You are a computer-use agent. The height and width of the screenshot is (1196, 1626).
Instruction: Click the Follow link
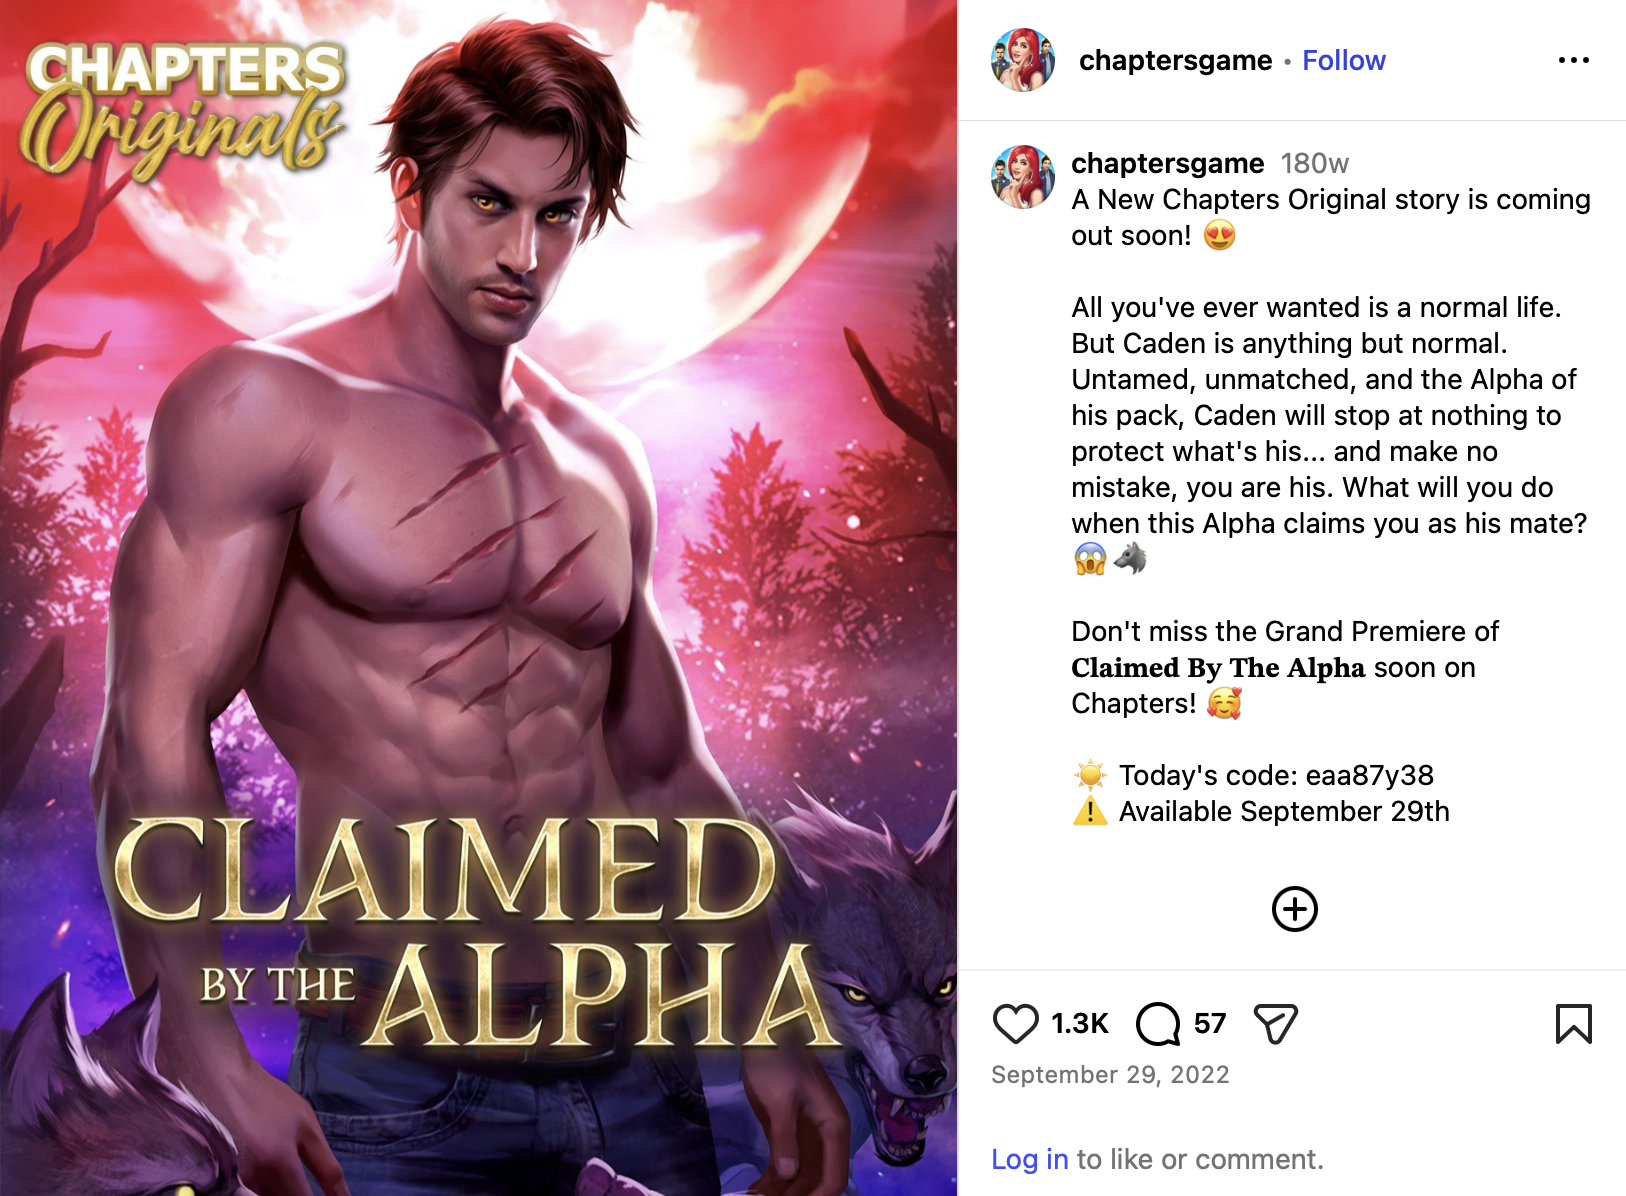[x=1343, y=60]
